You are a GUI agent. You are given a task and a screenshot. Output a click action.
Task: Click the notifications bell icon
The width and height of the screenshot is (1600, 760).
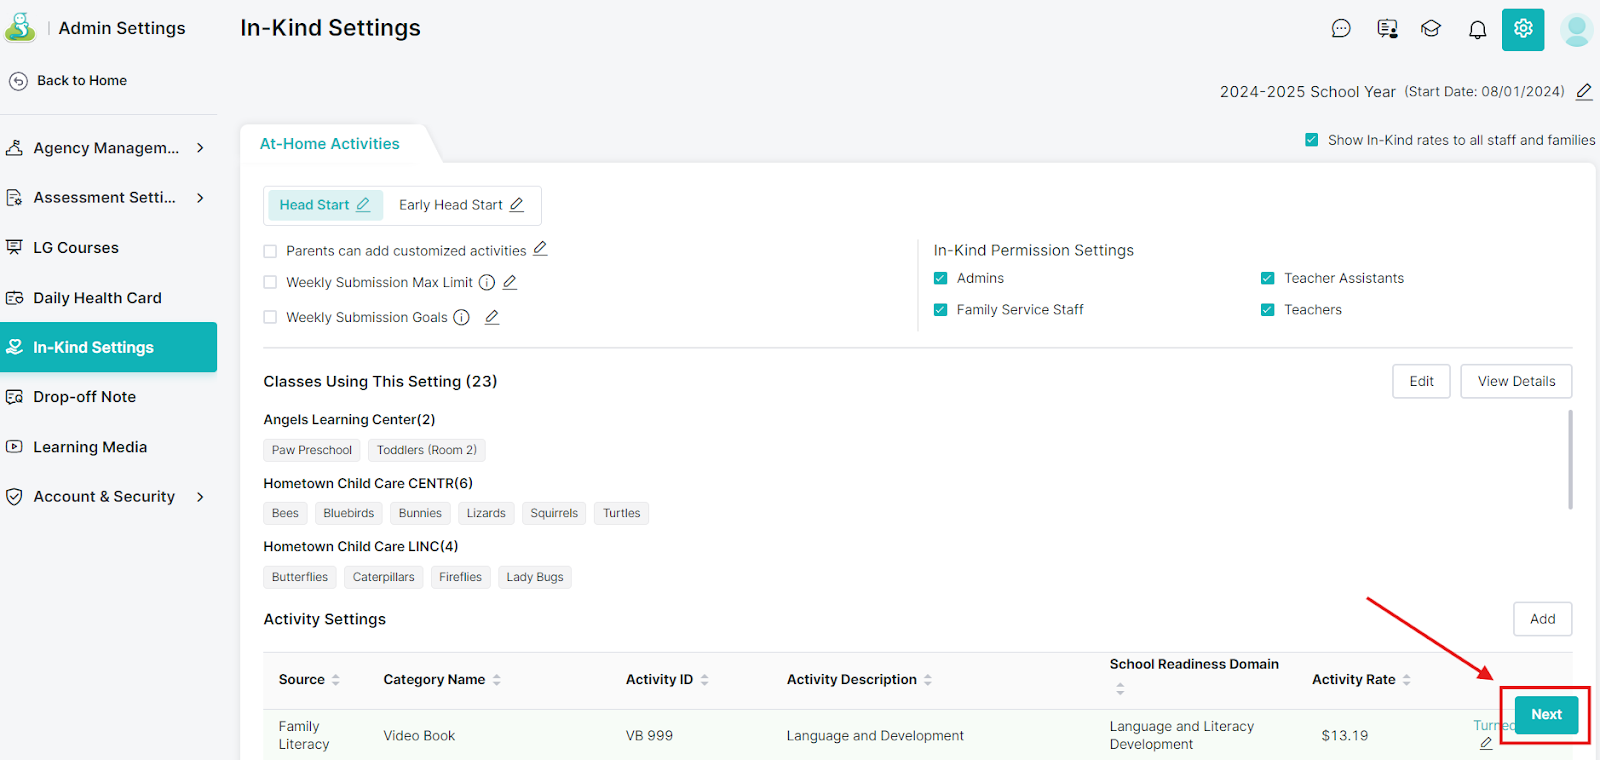1477,30
